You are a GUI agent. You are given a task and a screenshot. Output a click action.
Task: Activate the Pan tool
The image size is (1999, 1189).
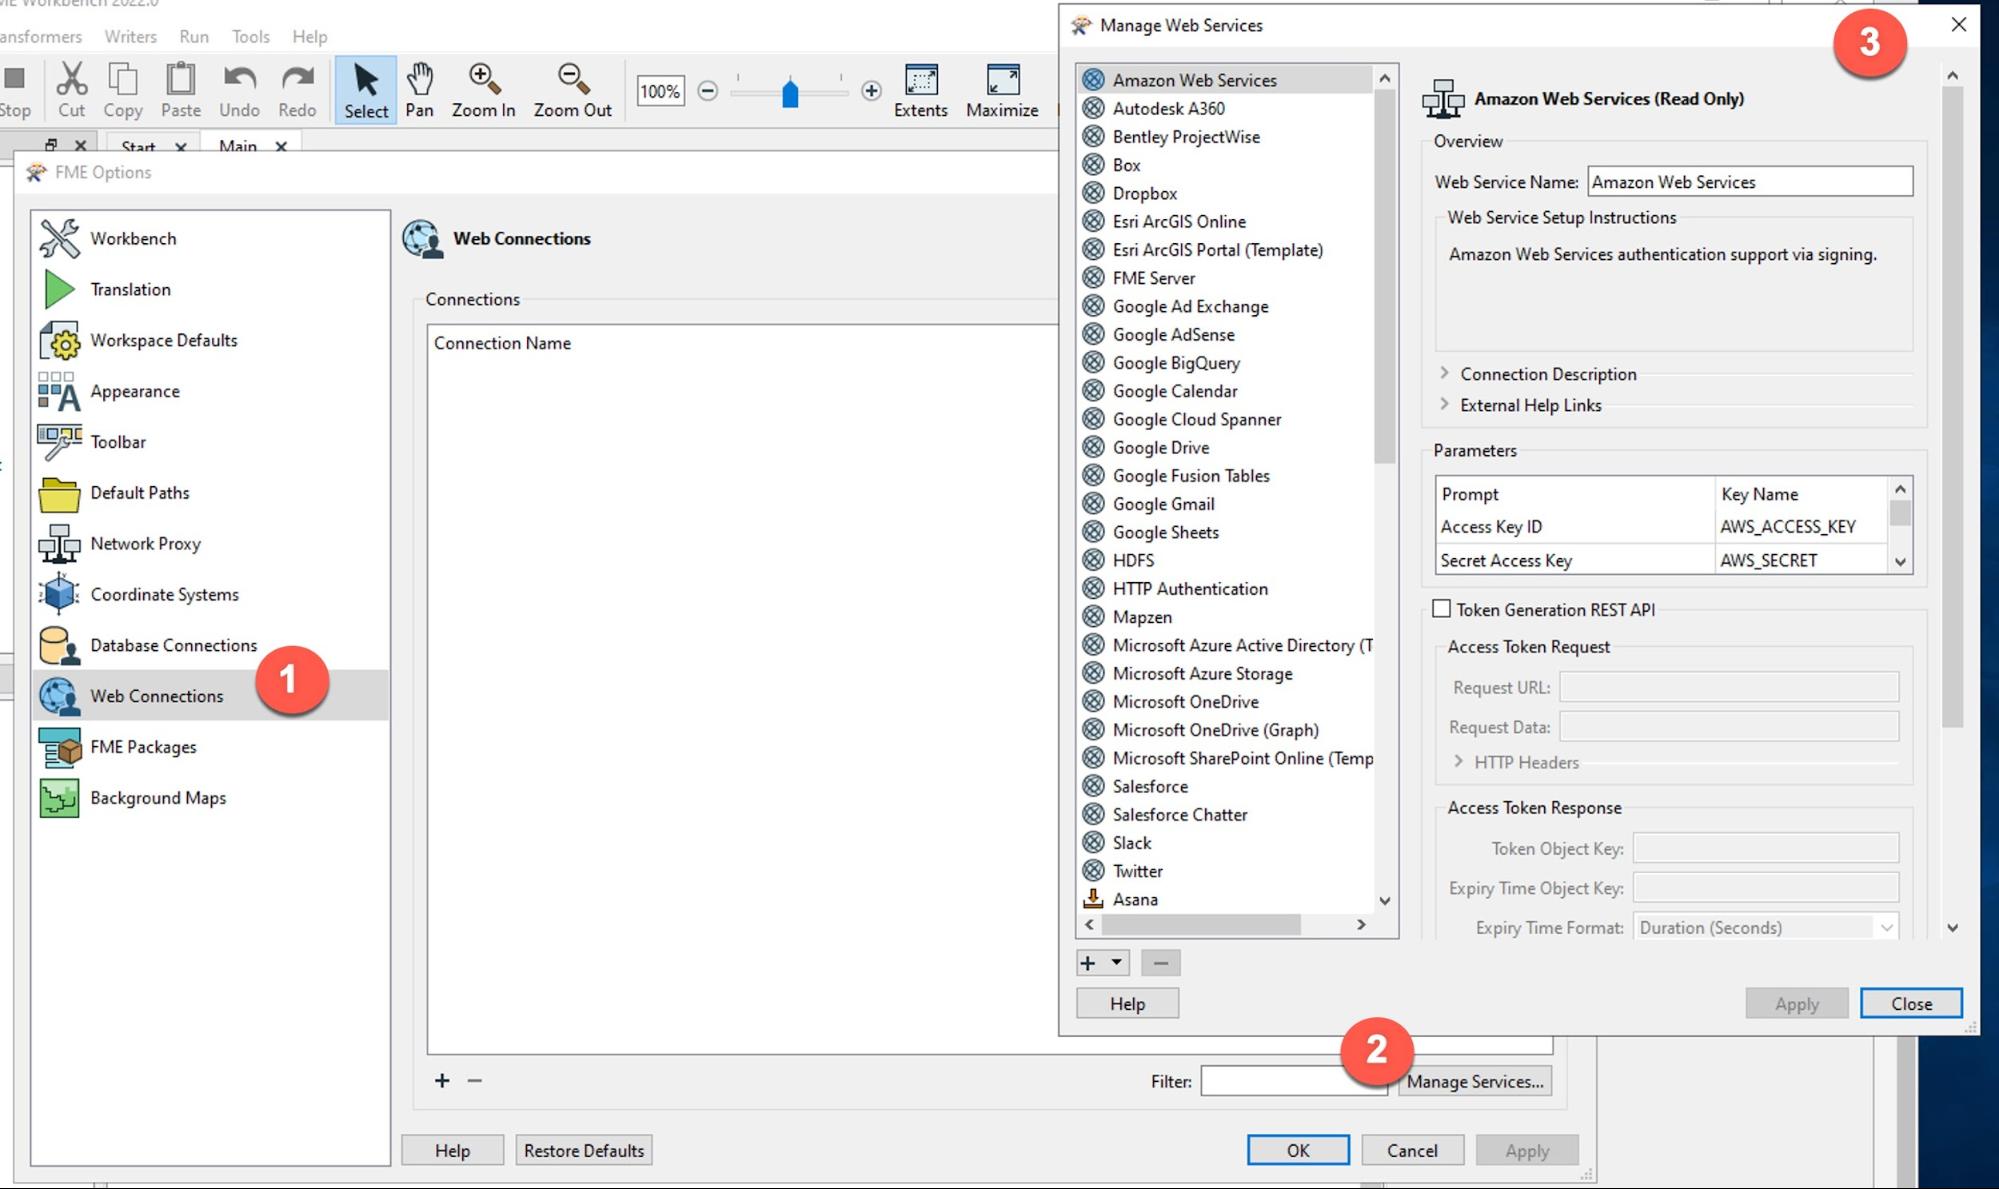[x=420, y=88]
